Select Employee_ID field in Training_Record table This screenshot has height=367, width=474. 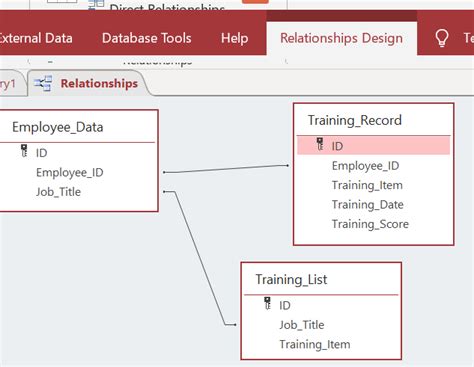click(365, 166)
